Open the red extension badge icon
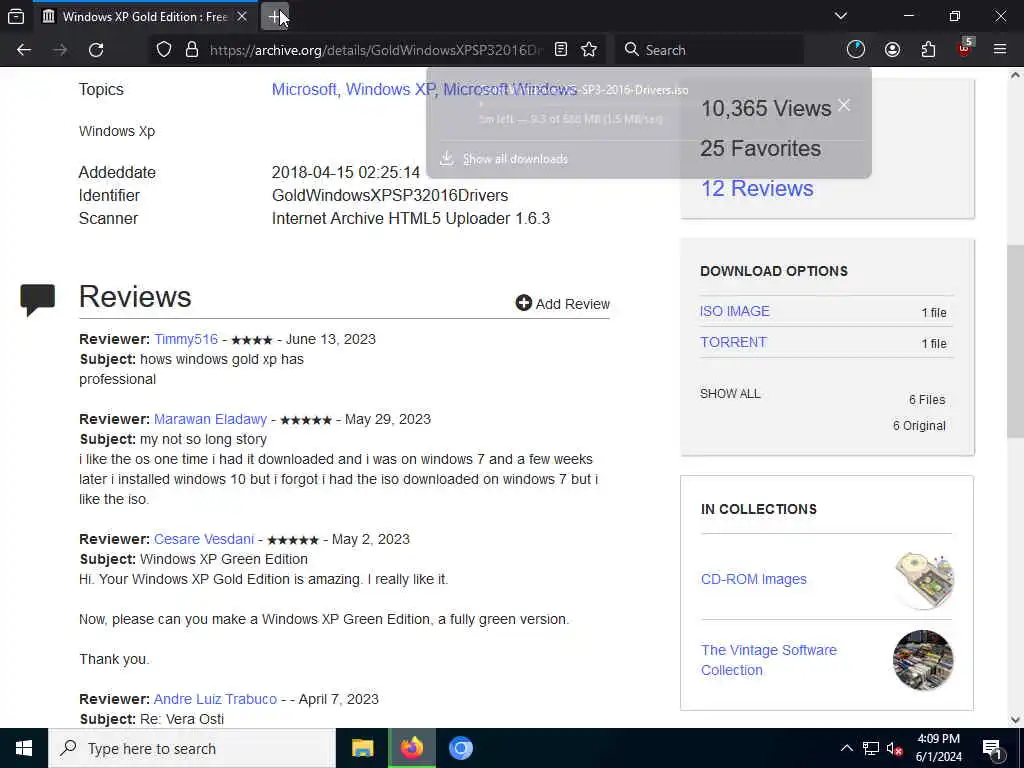Viewport: 1024px width, 768px height. pos(965,48)
